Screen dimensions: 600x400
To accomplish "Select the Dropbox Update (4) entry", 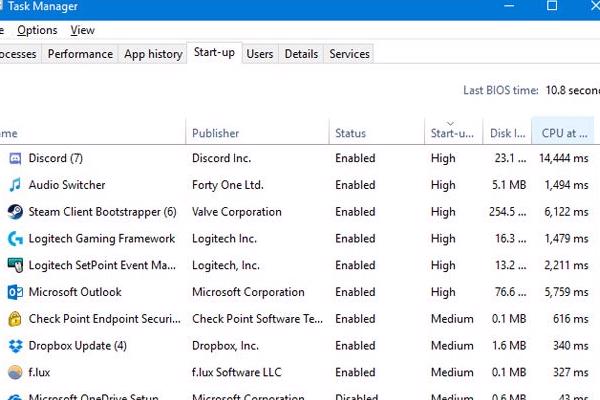I will pyautogui.click(x=78, y=346).
